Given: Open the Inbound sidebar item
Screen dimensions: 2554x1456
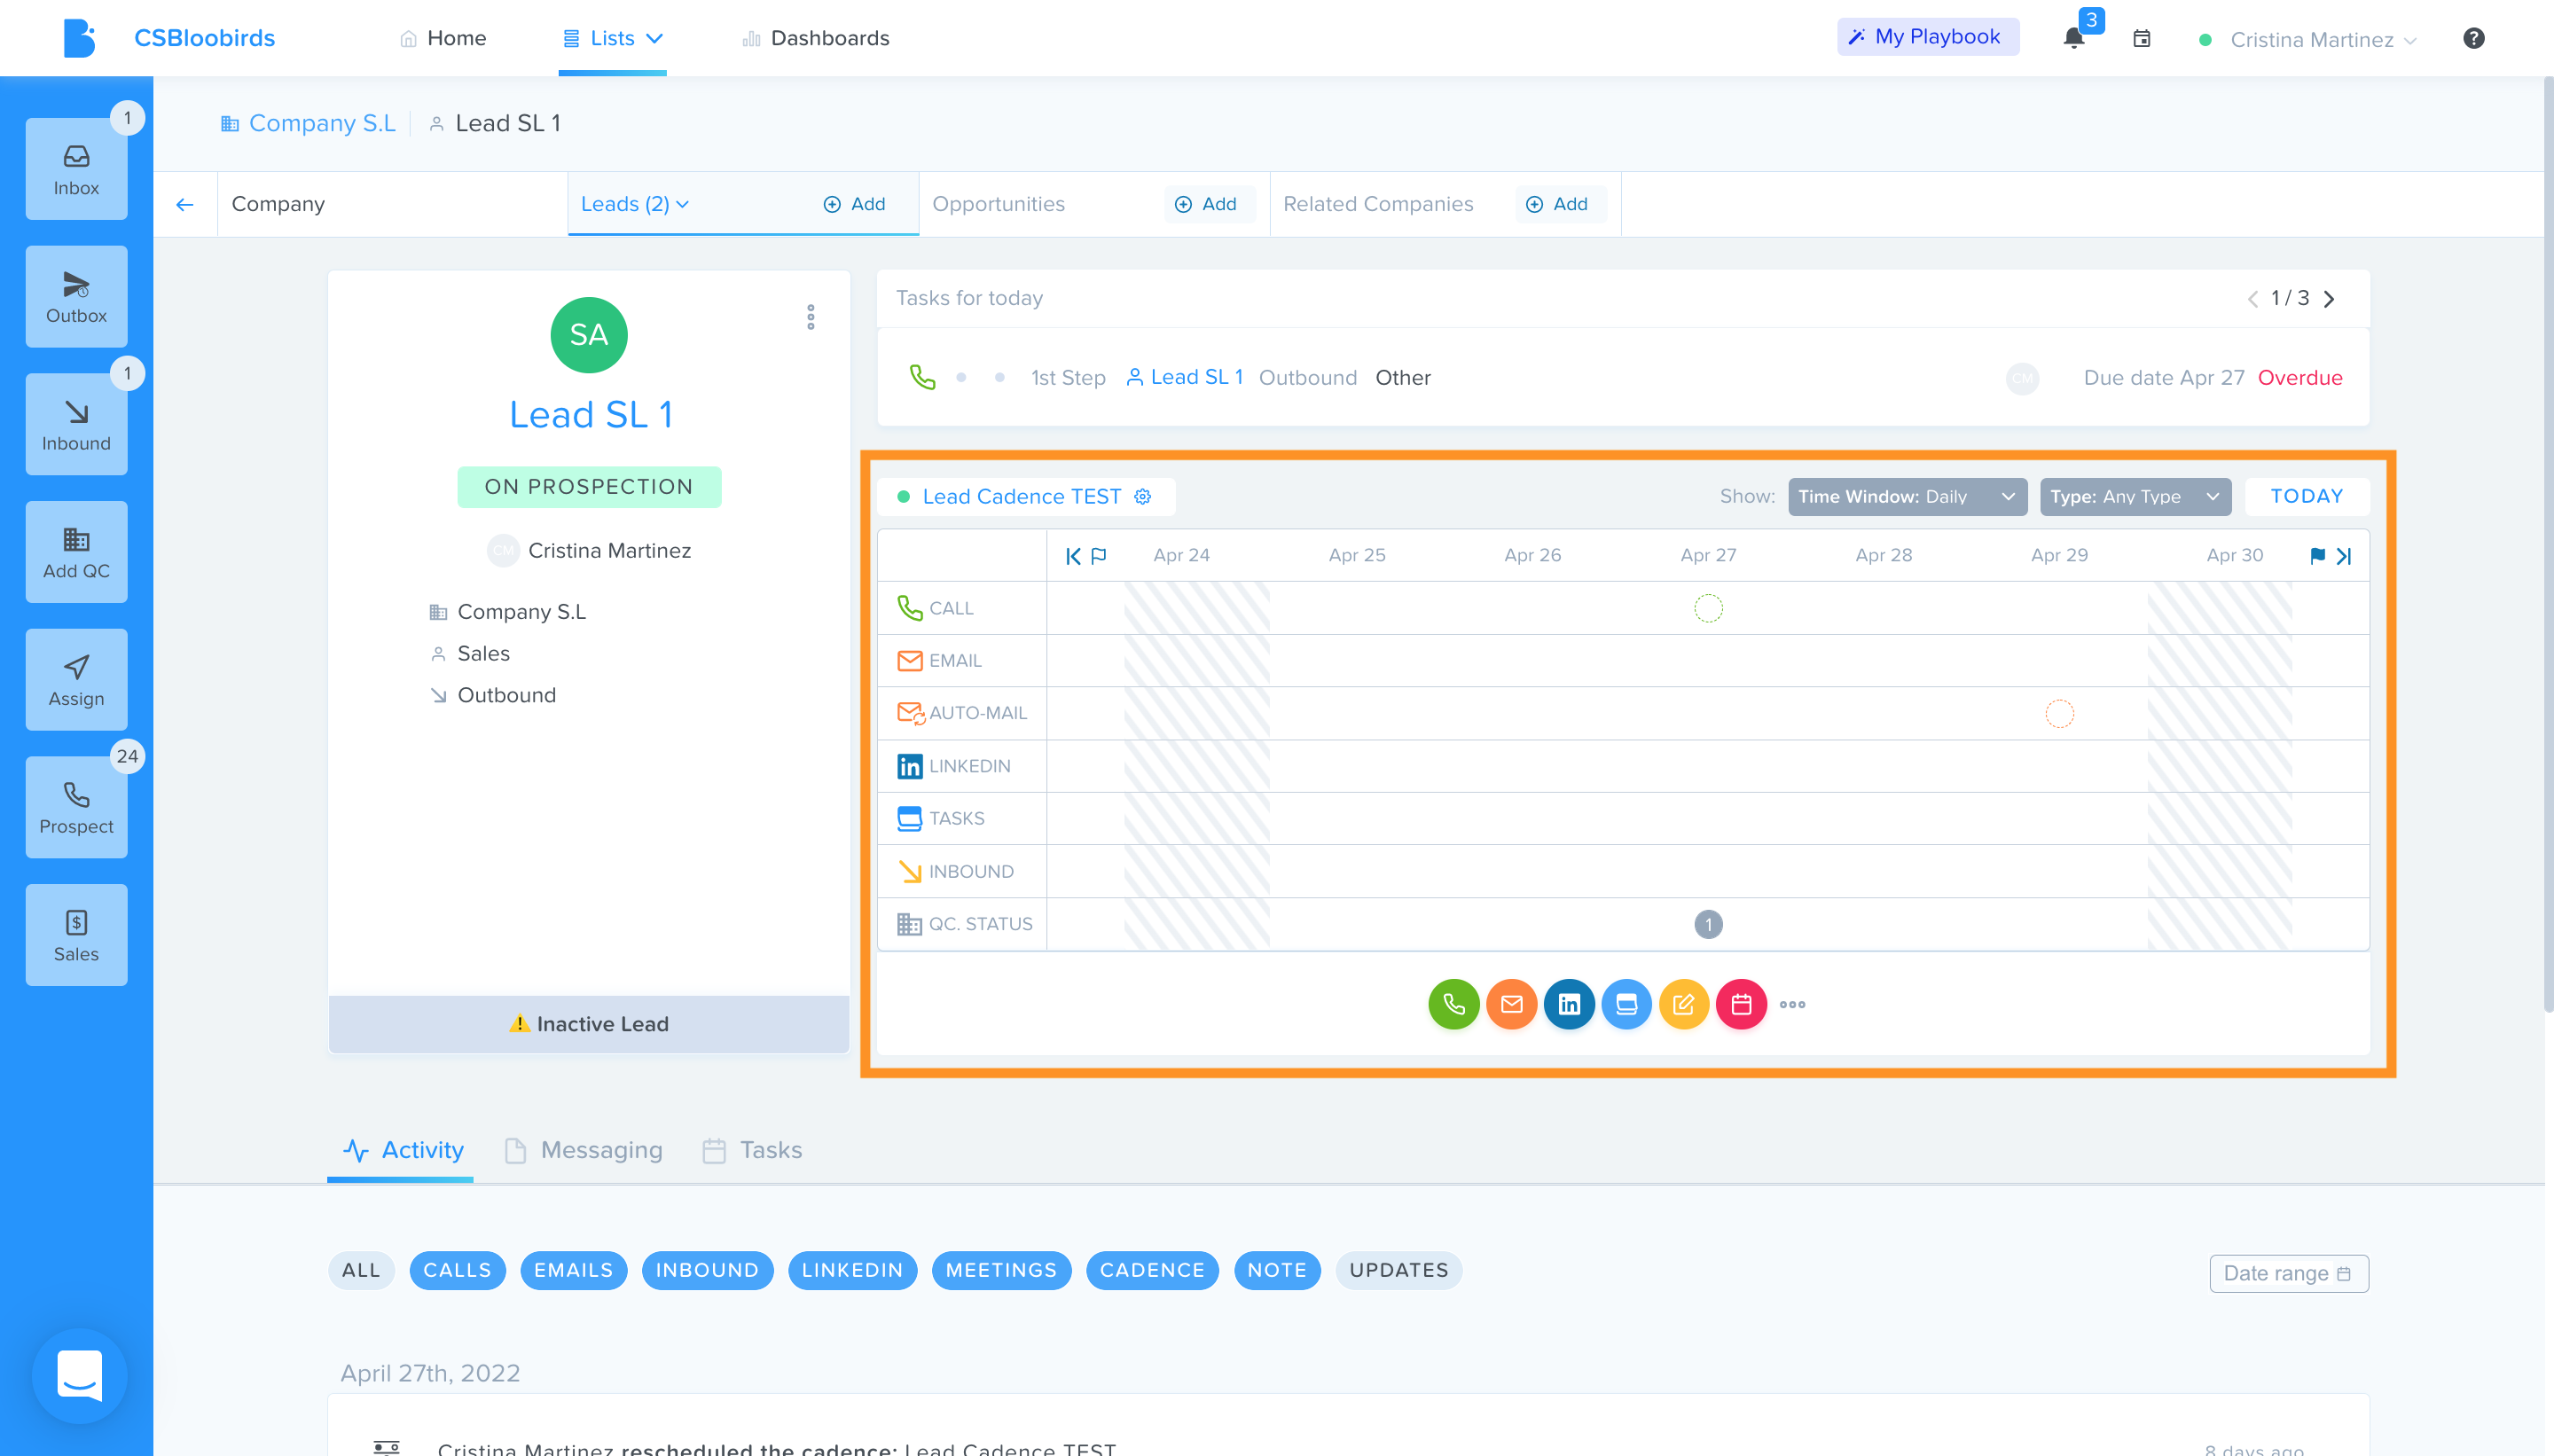Looking at the screenshot, I should (76, 424).
